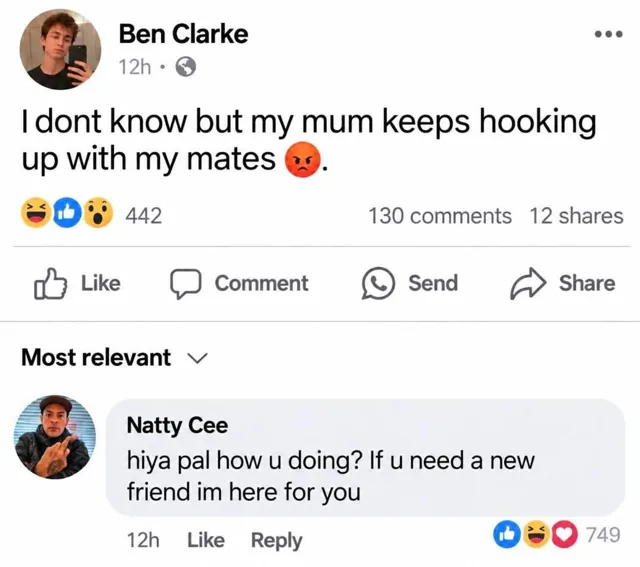Screen dimensions: 640x567
Task: Click the thumbs-up Like icon under post
Action: [x=50, y=284]
